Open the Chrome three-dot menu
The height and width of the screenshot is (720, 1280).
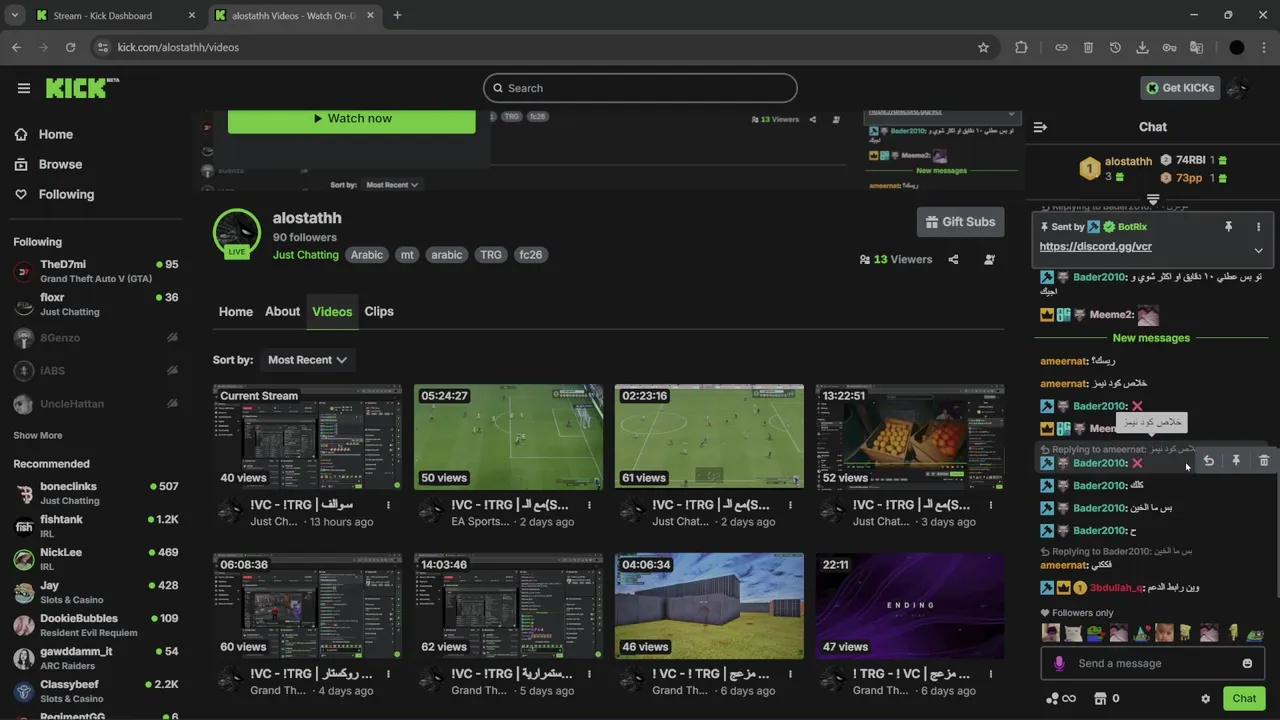(1265, 47)
